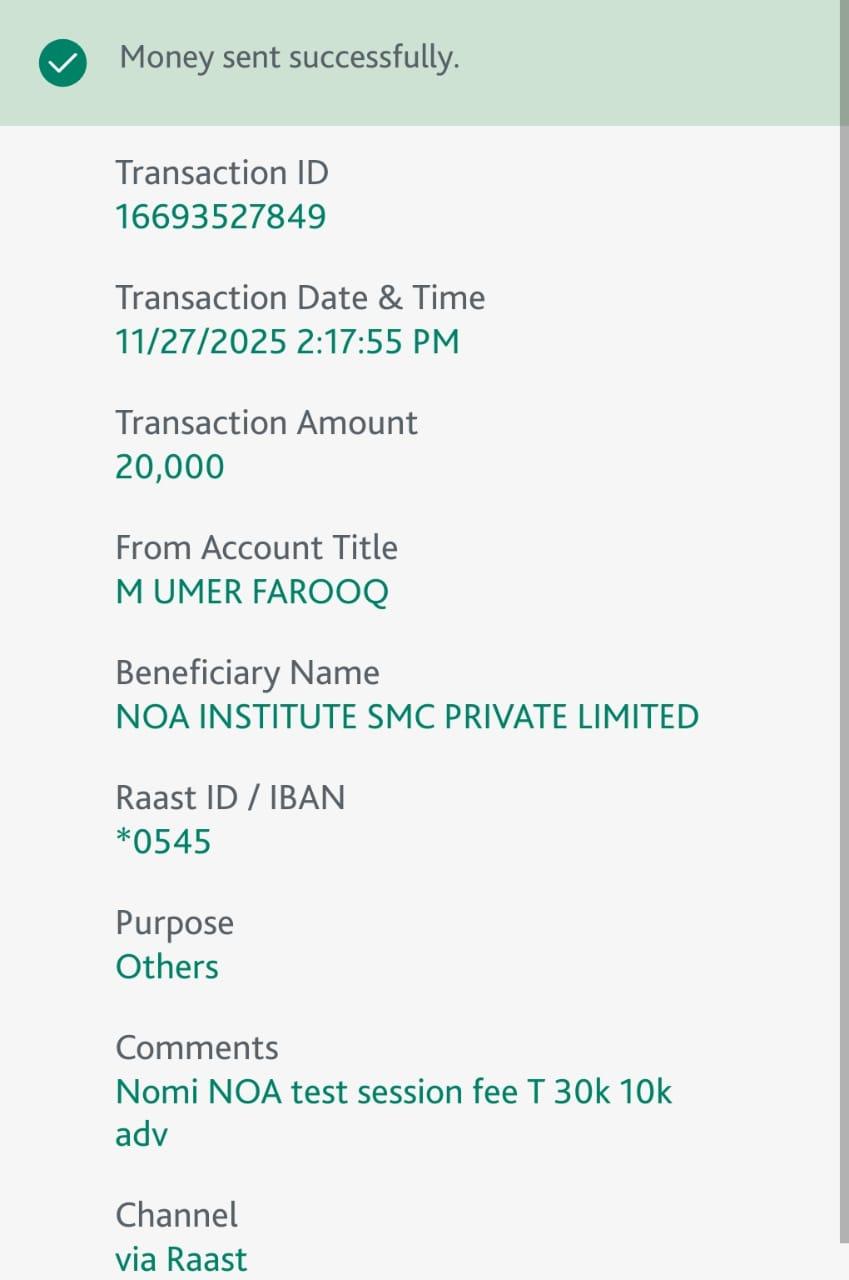Click the Raast ID / IBAN label
This screenshot has height=1280, width=849.
(230, 798)
